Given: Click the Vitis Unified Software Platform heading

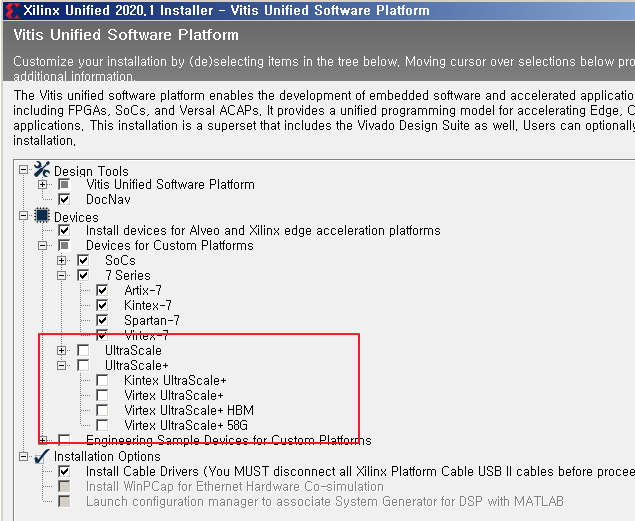Looking at the screenshot, I should pyautogui.click(x=126, y=35).
